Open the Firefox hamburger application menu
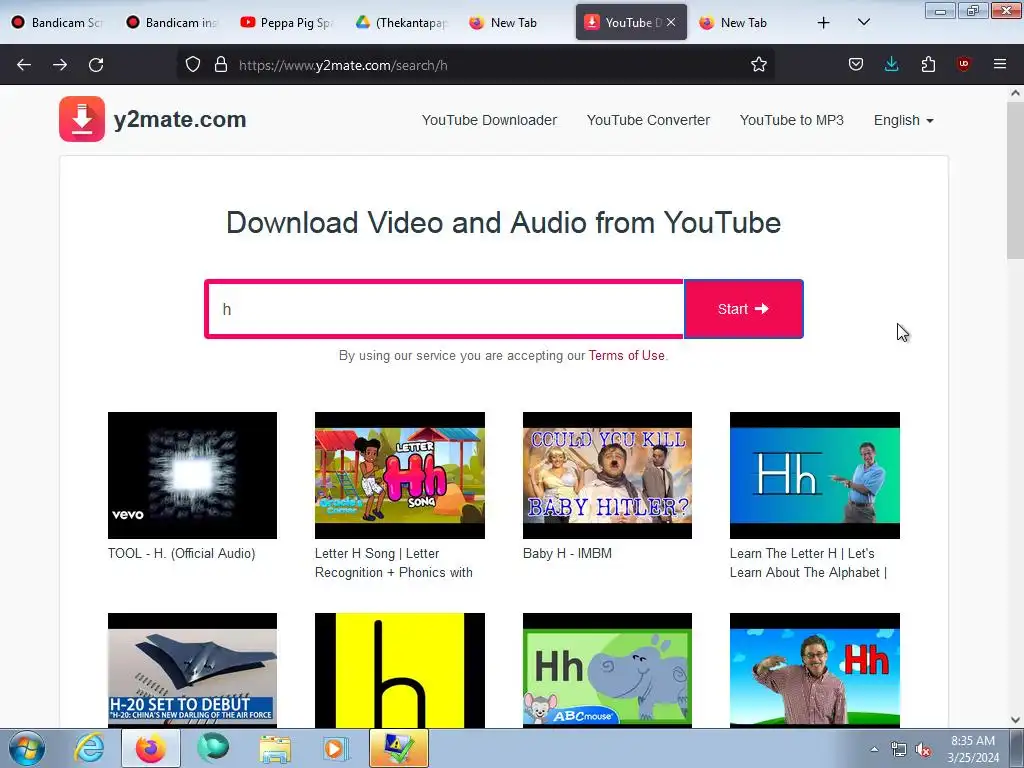 pyautogui.click(x=1000, y=65)
